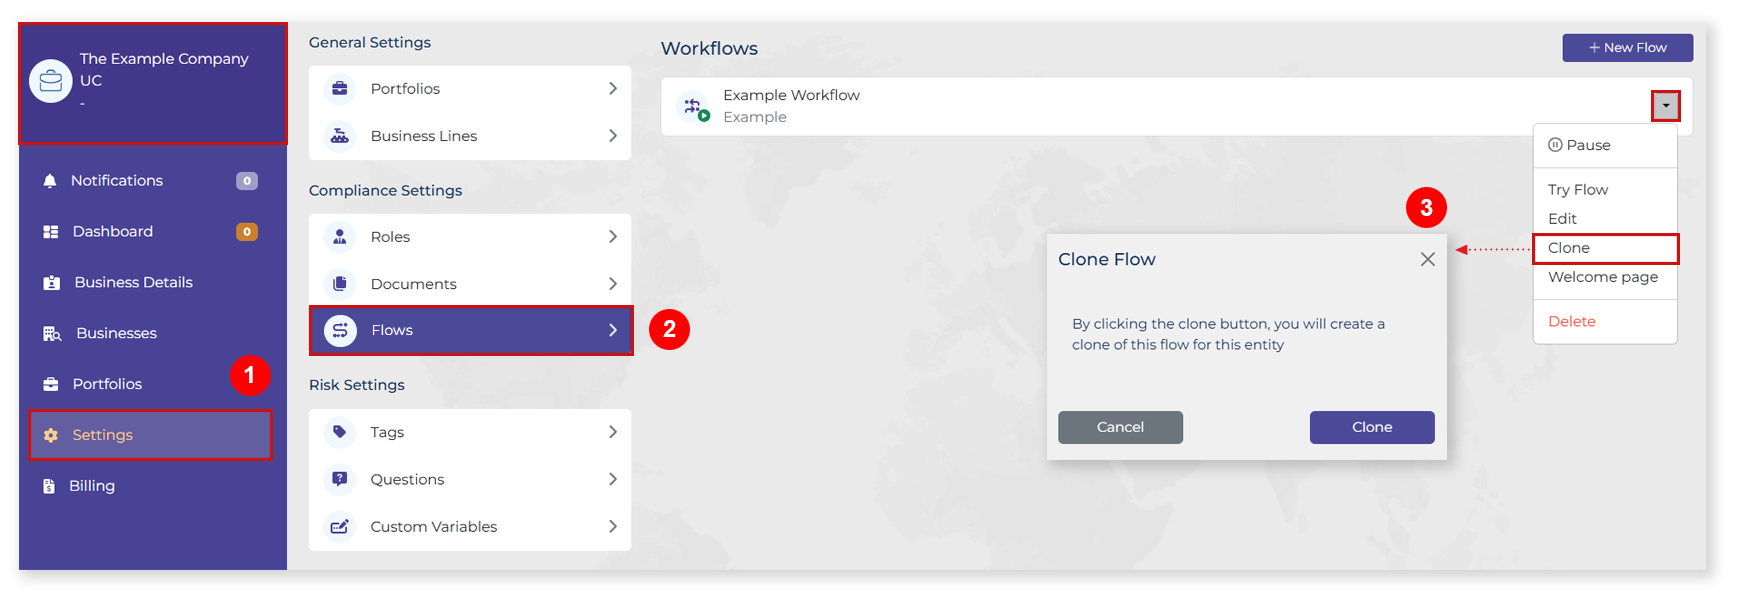Close the Clone Flow dialog with X
The image size is (1746, 603).
tap(1427, 260)
